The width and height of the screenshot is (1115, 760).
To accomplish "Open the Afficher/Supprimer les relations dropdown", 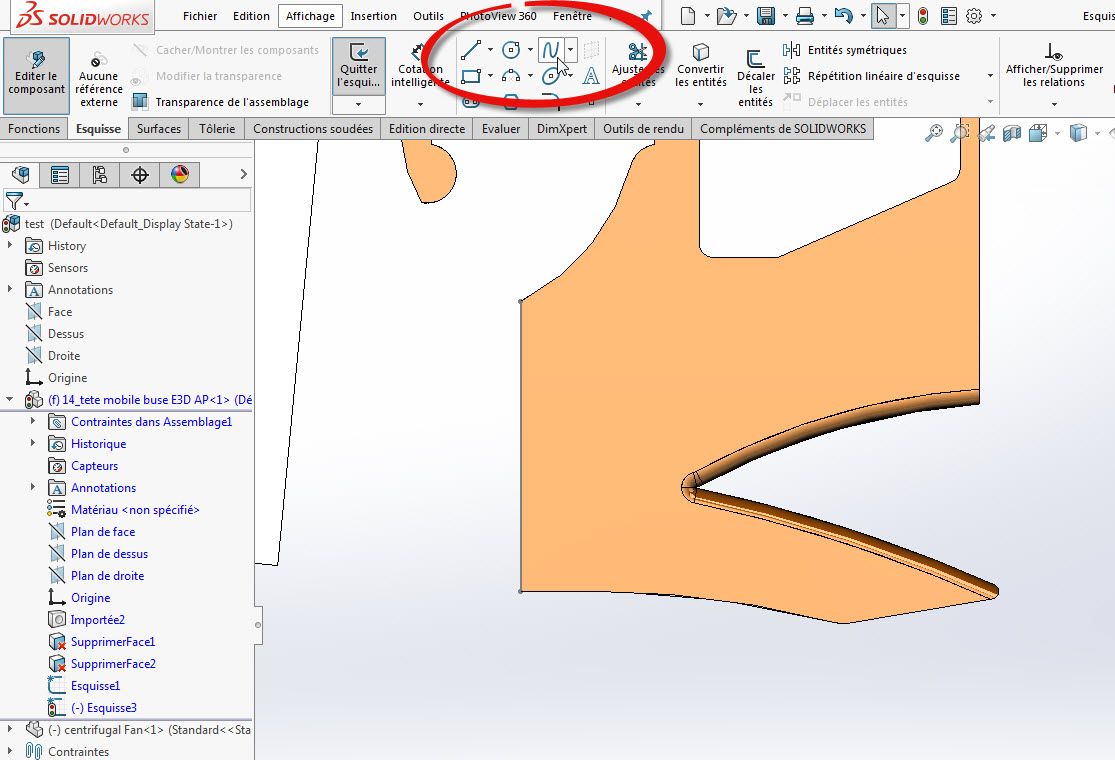I will tap(1054, 105).
